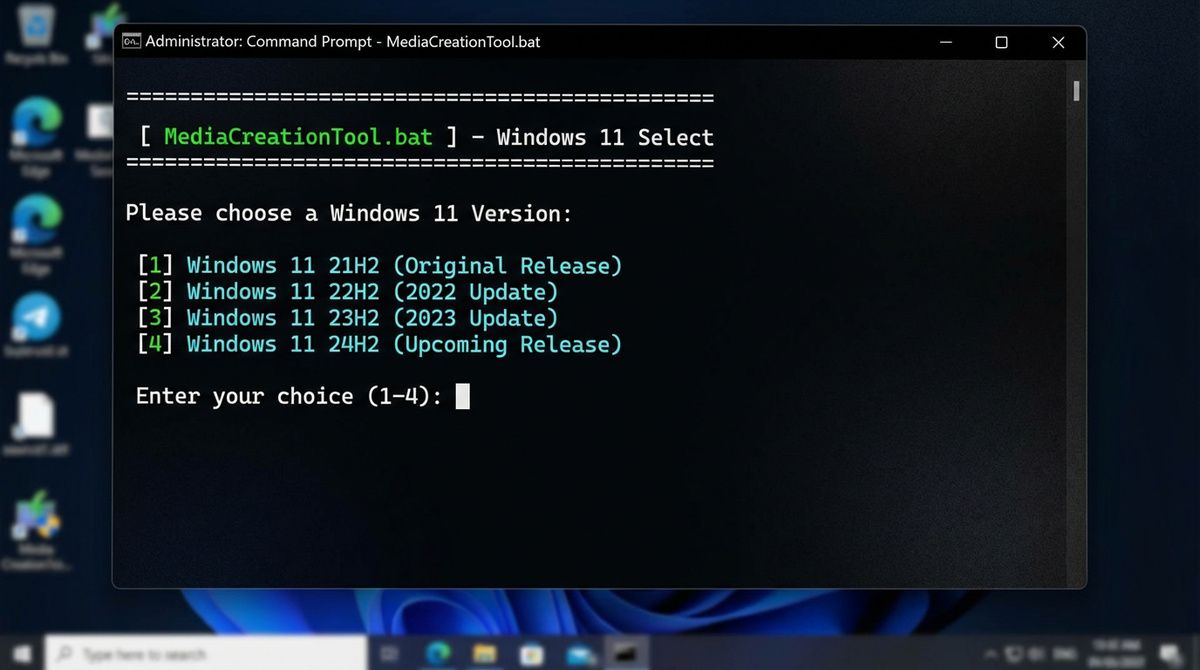This screenshot has width=1200, height=670.
Task: Show hidden system tray icons
Action: pos(991,654)
